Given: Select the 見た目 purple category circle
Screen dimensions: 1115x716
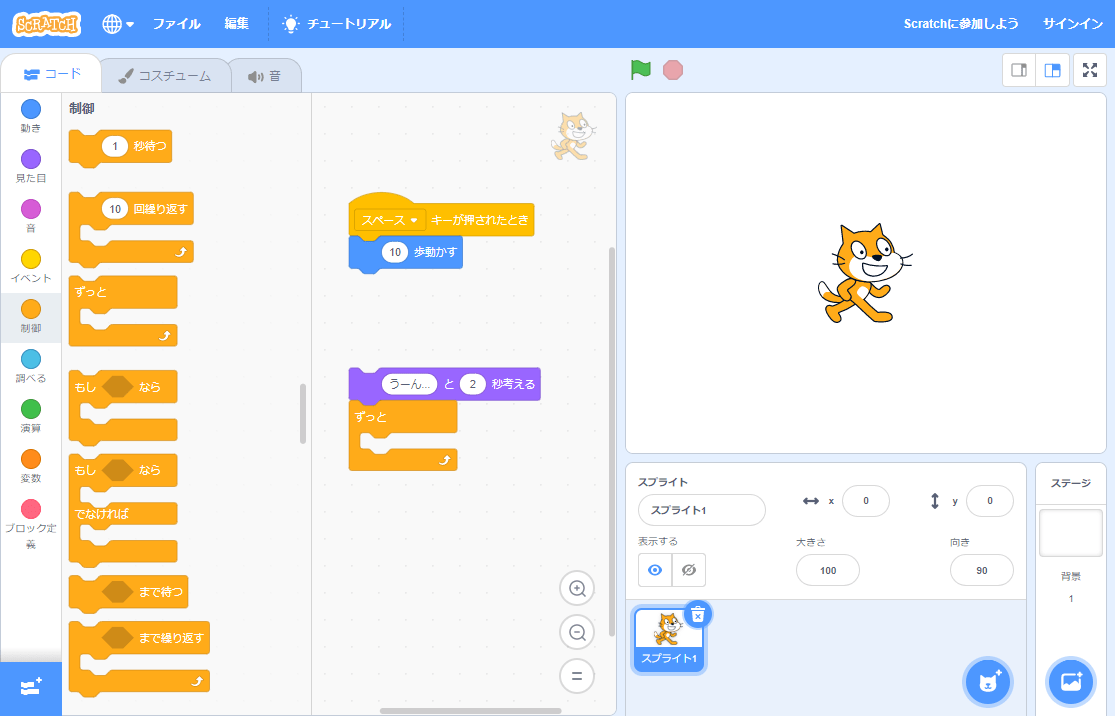Looking at the screenshot, I should (31, 159).
